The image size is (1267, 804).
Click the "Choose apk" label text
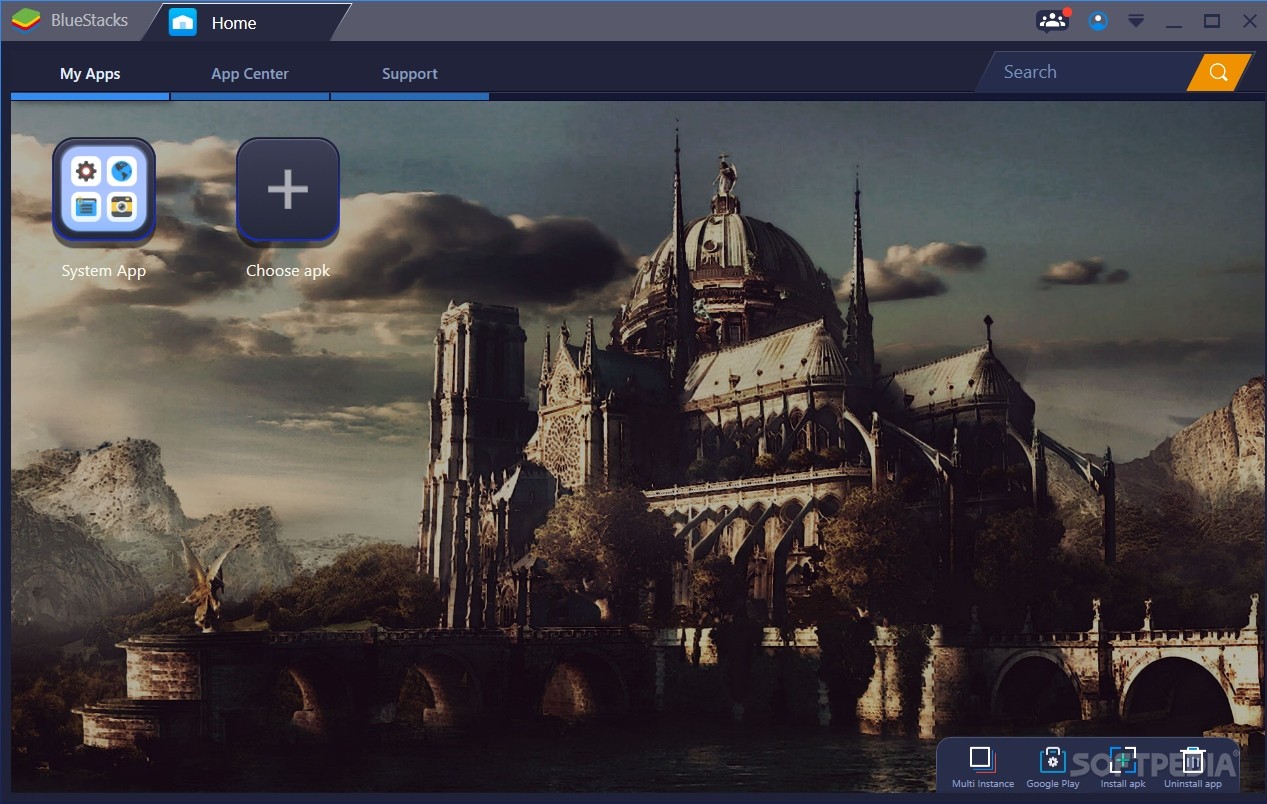288,271
